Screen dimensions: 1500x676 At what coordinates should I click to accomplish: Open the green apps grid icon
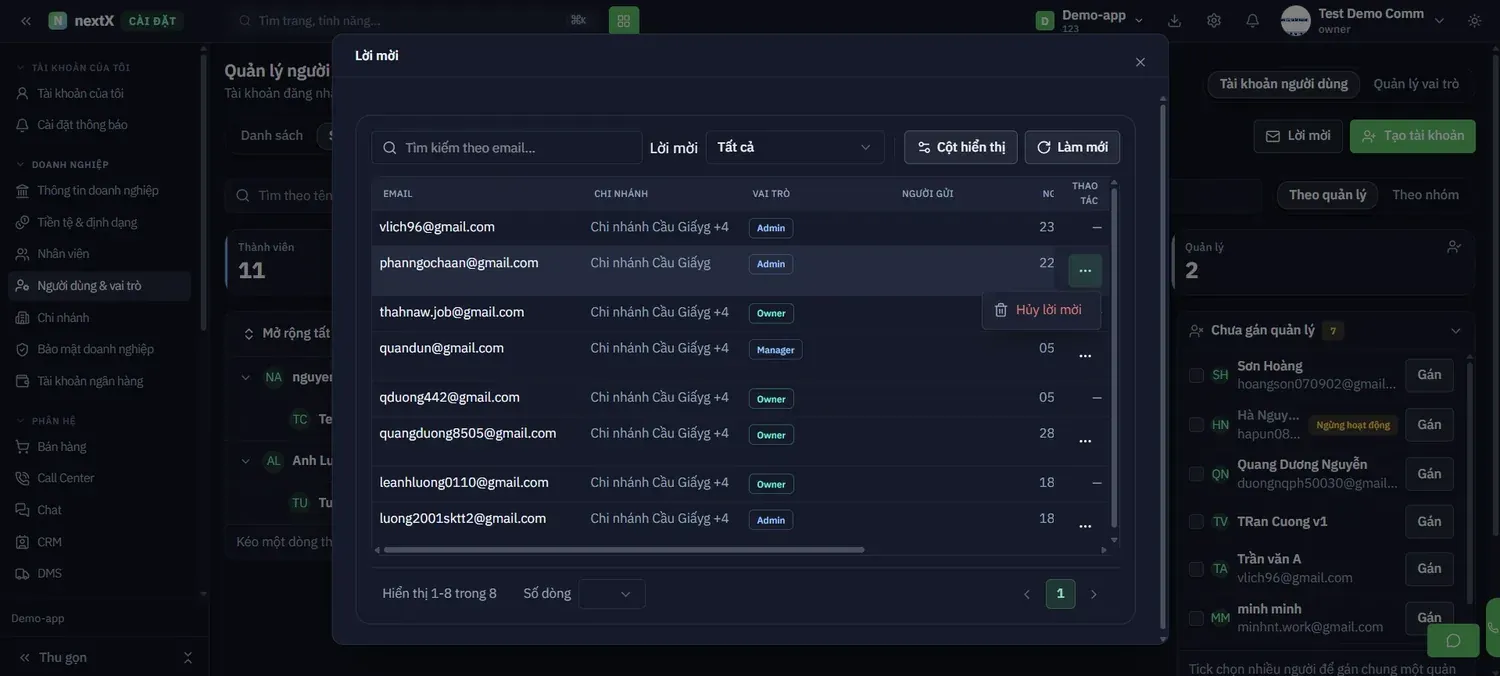[624, 21]
